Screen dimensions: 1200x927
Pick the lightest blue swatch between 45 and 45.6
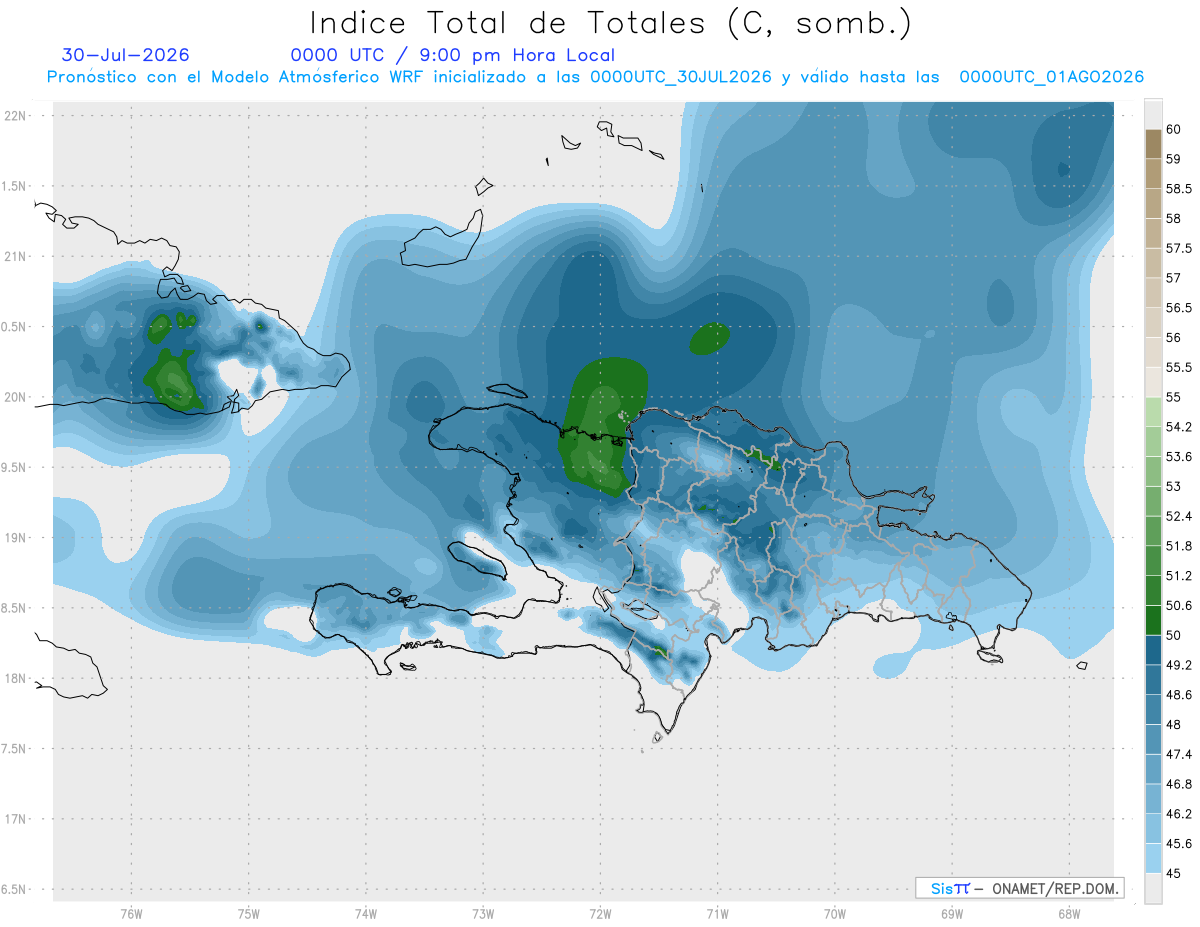(1153, 859)
